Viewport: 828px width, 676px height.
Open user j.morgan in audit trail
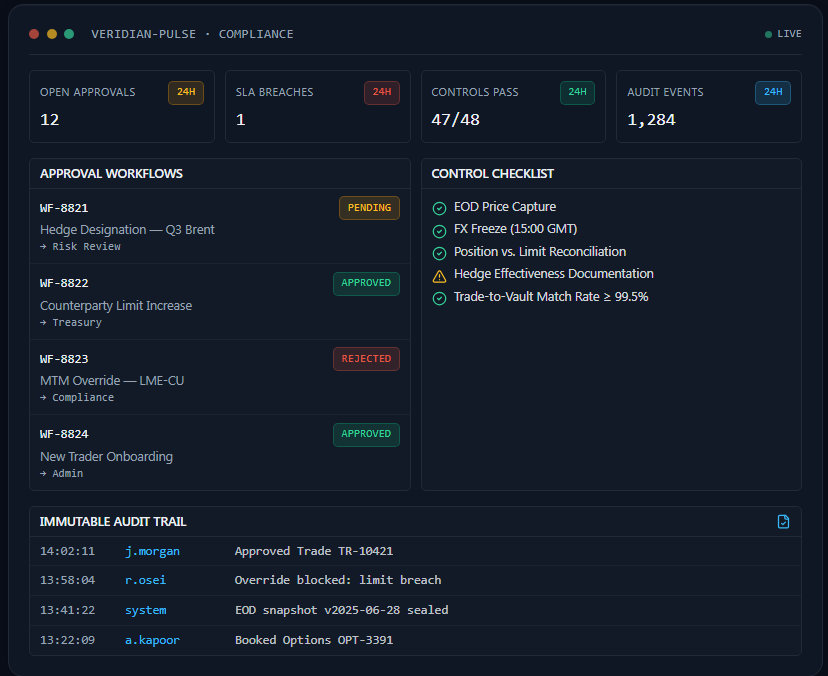pos(152,551)
